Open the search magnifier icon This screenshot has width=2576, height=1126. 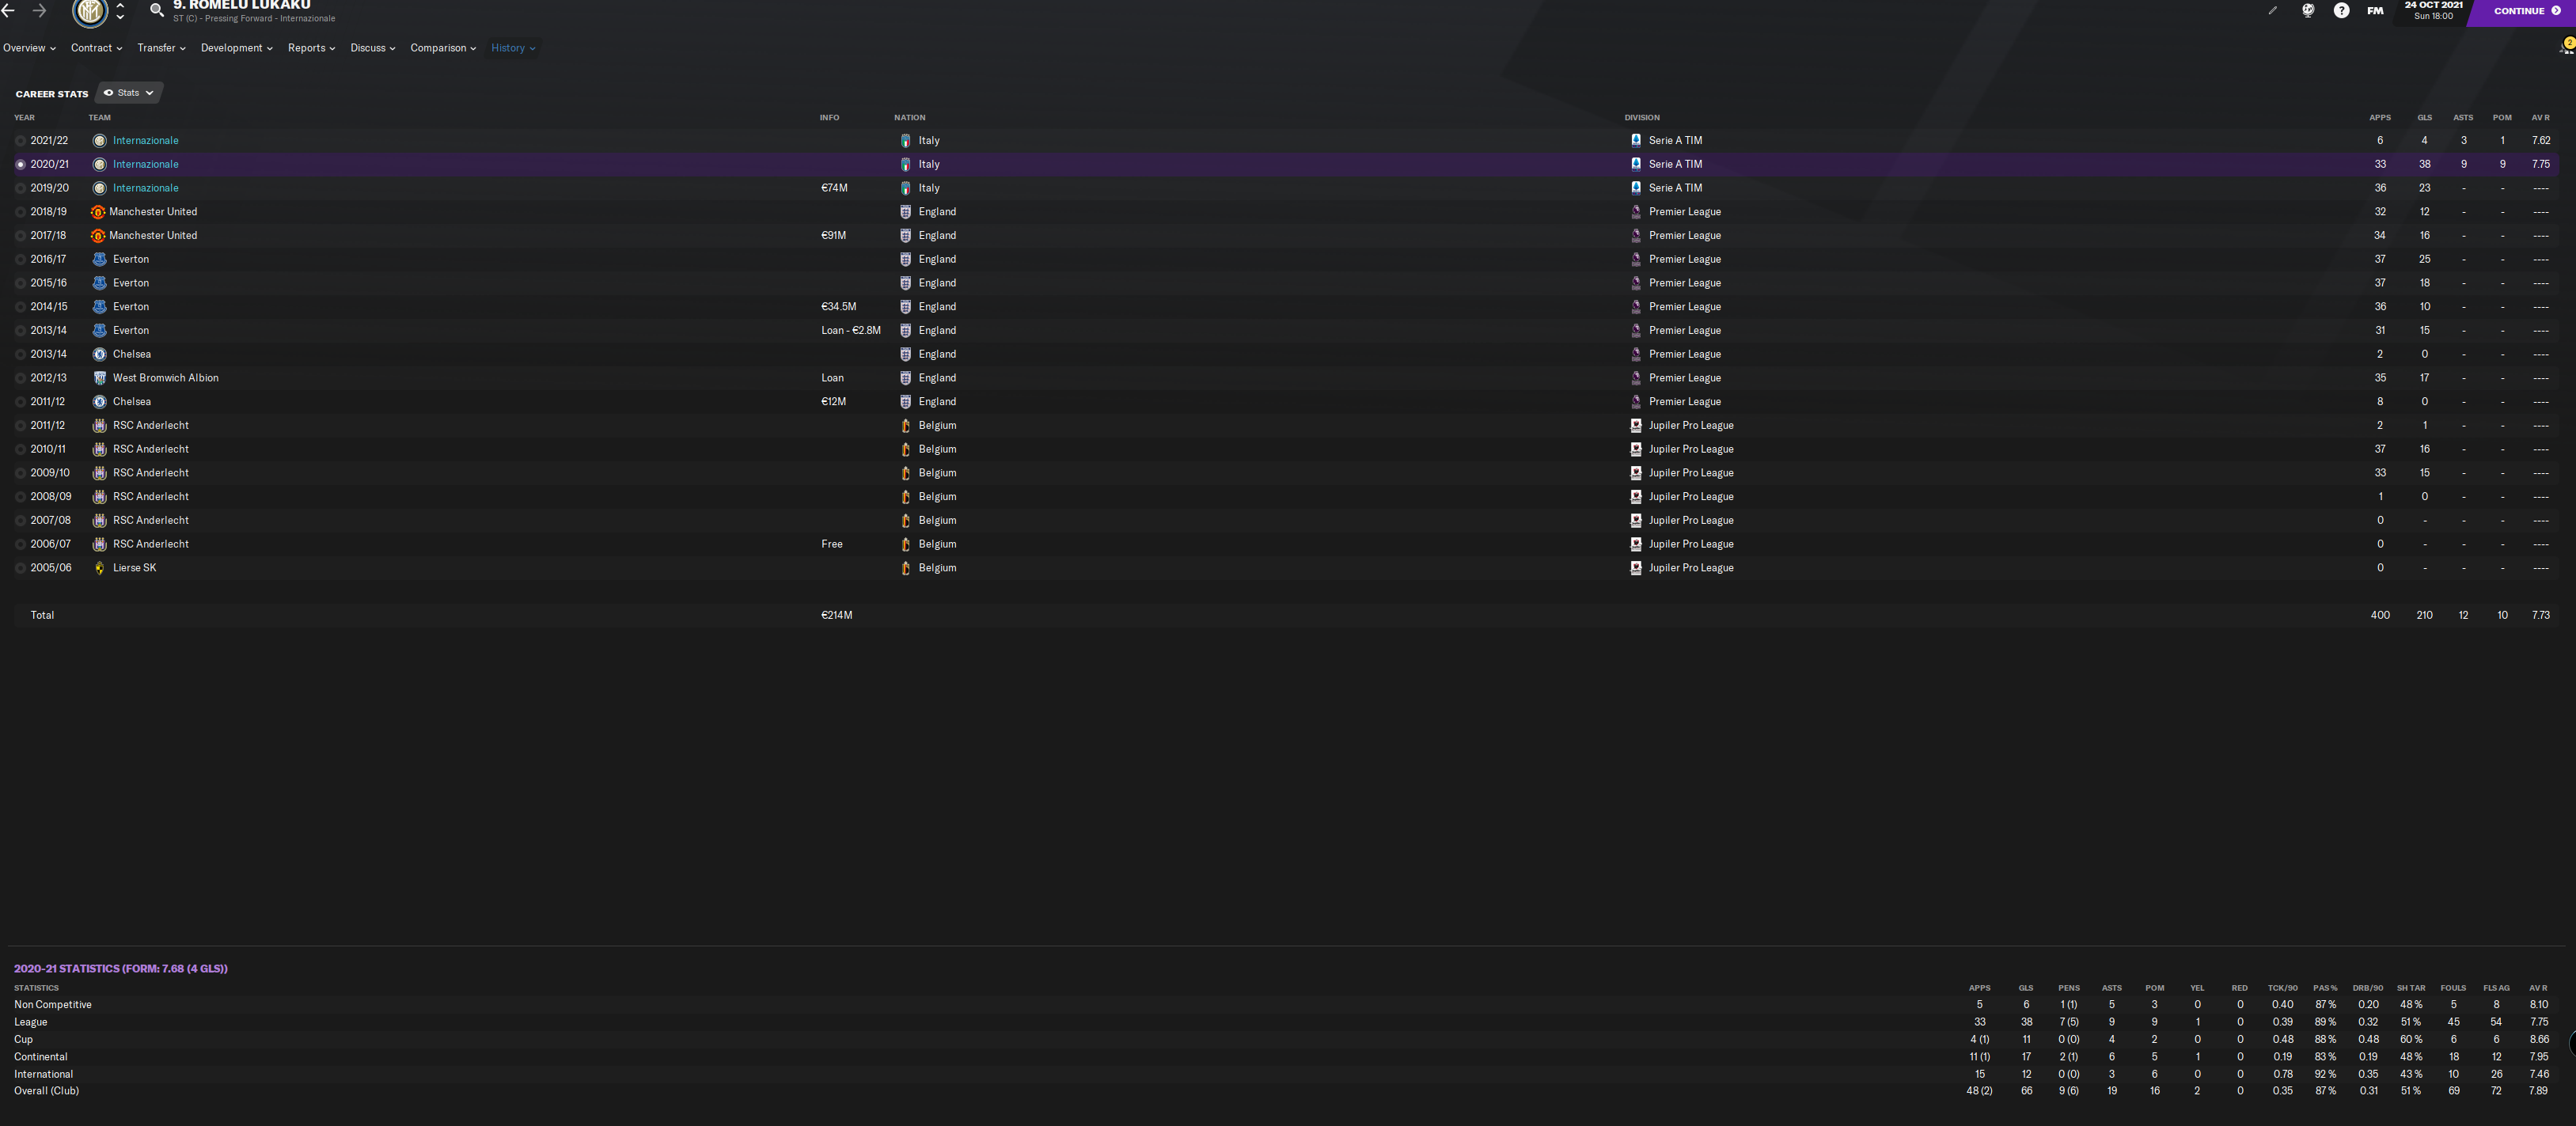coord(157,11)
